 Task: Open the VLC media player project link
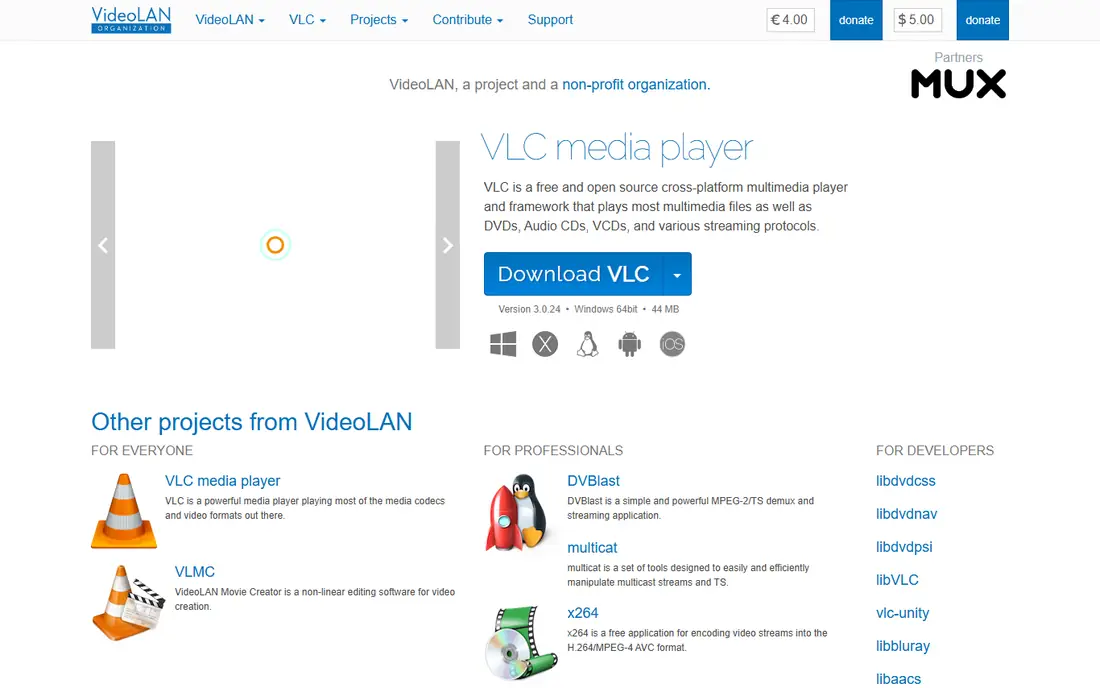coord(222,480)
